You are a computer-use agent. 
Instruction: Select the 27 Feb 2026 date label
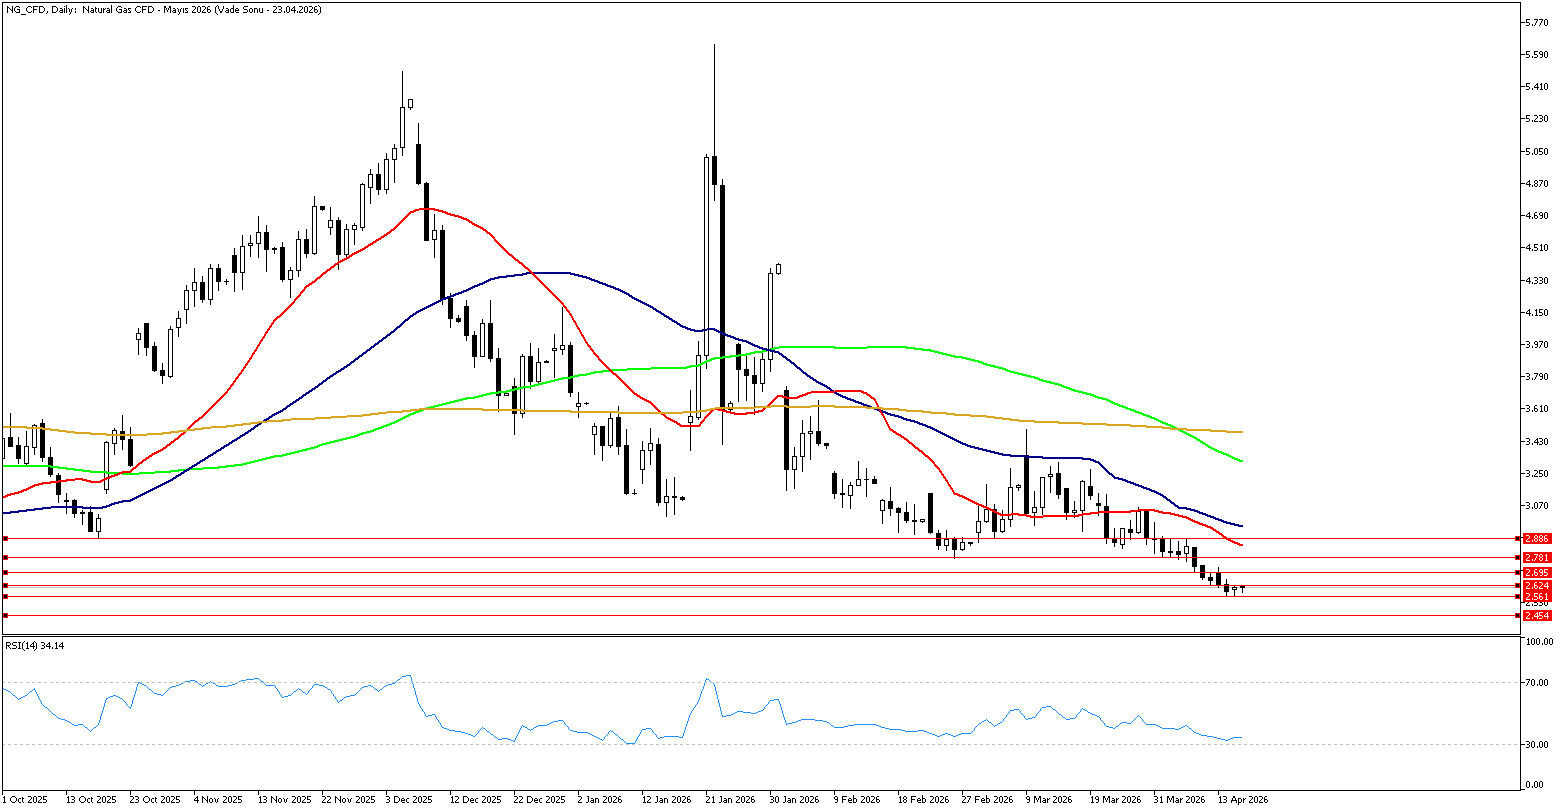[986, 800]
